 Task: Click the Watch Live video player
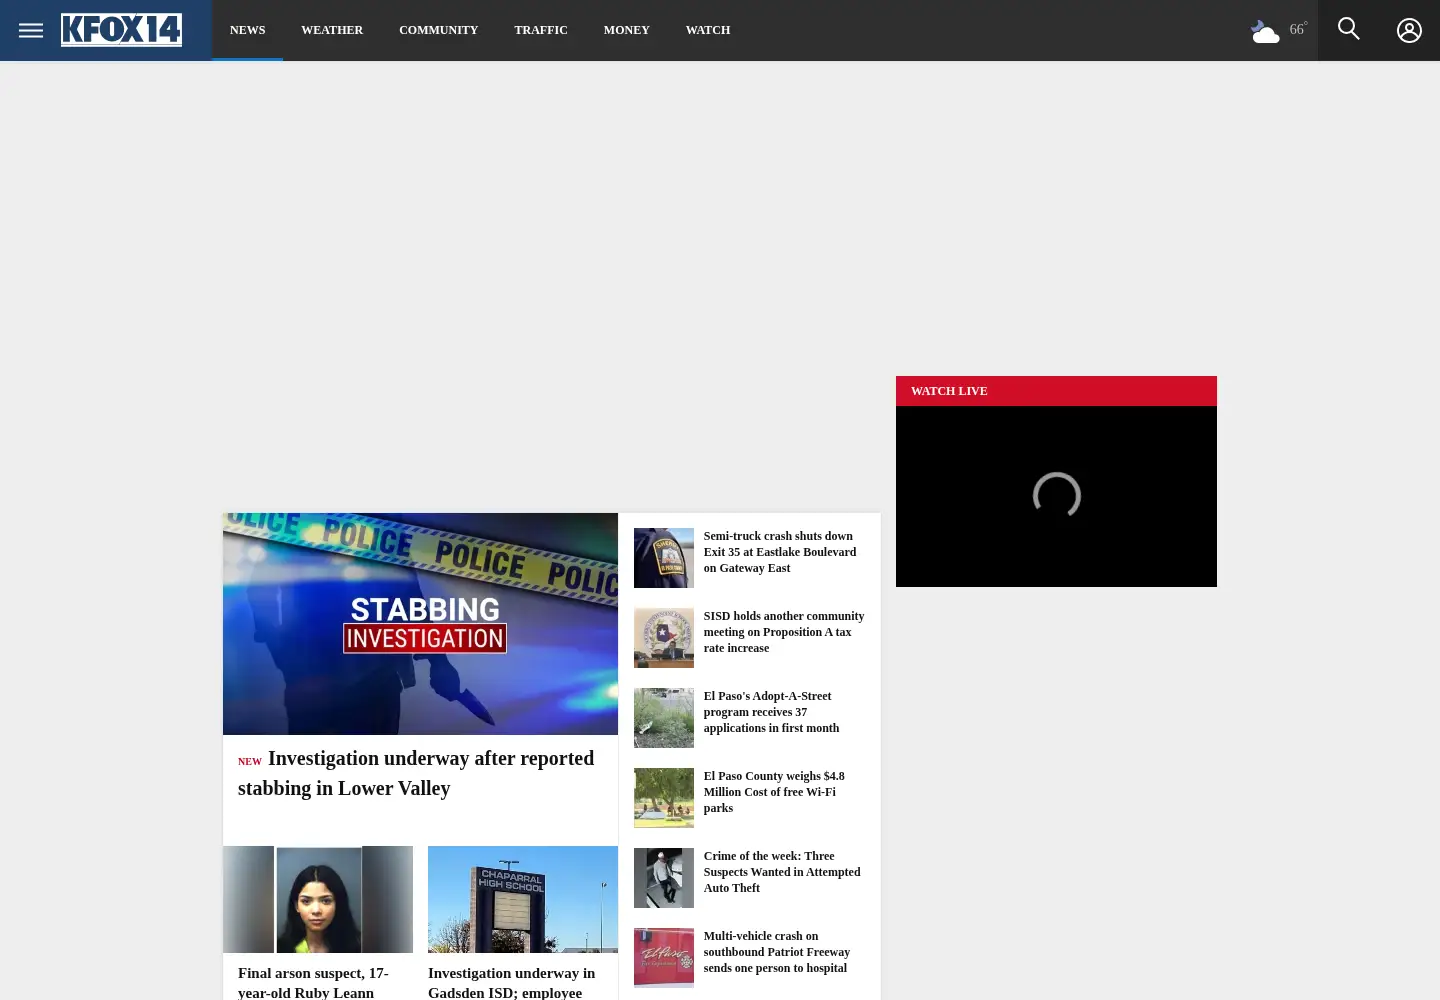click(1056, 496)
